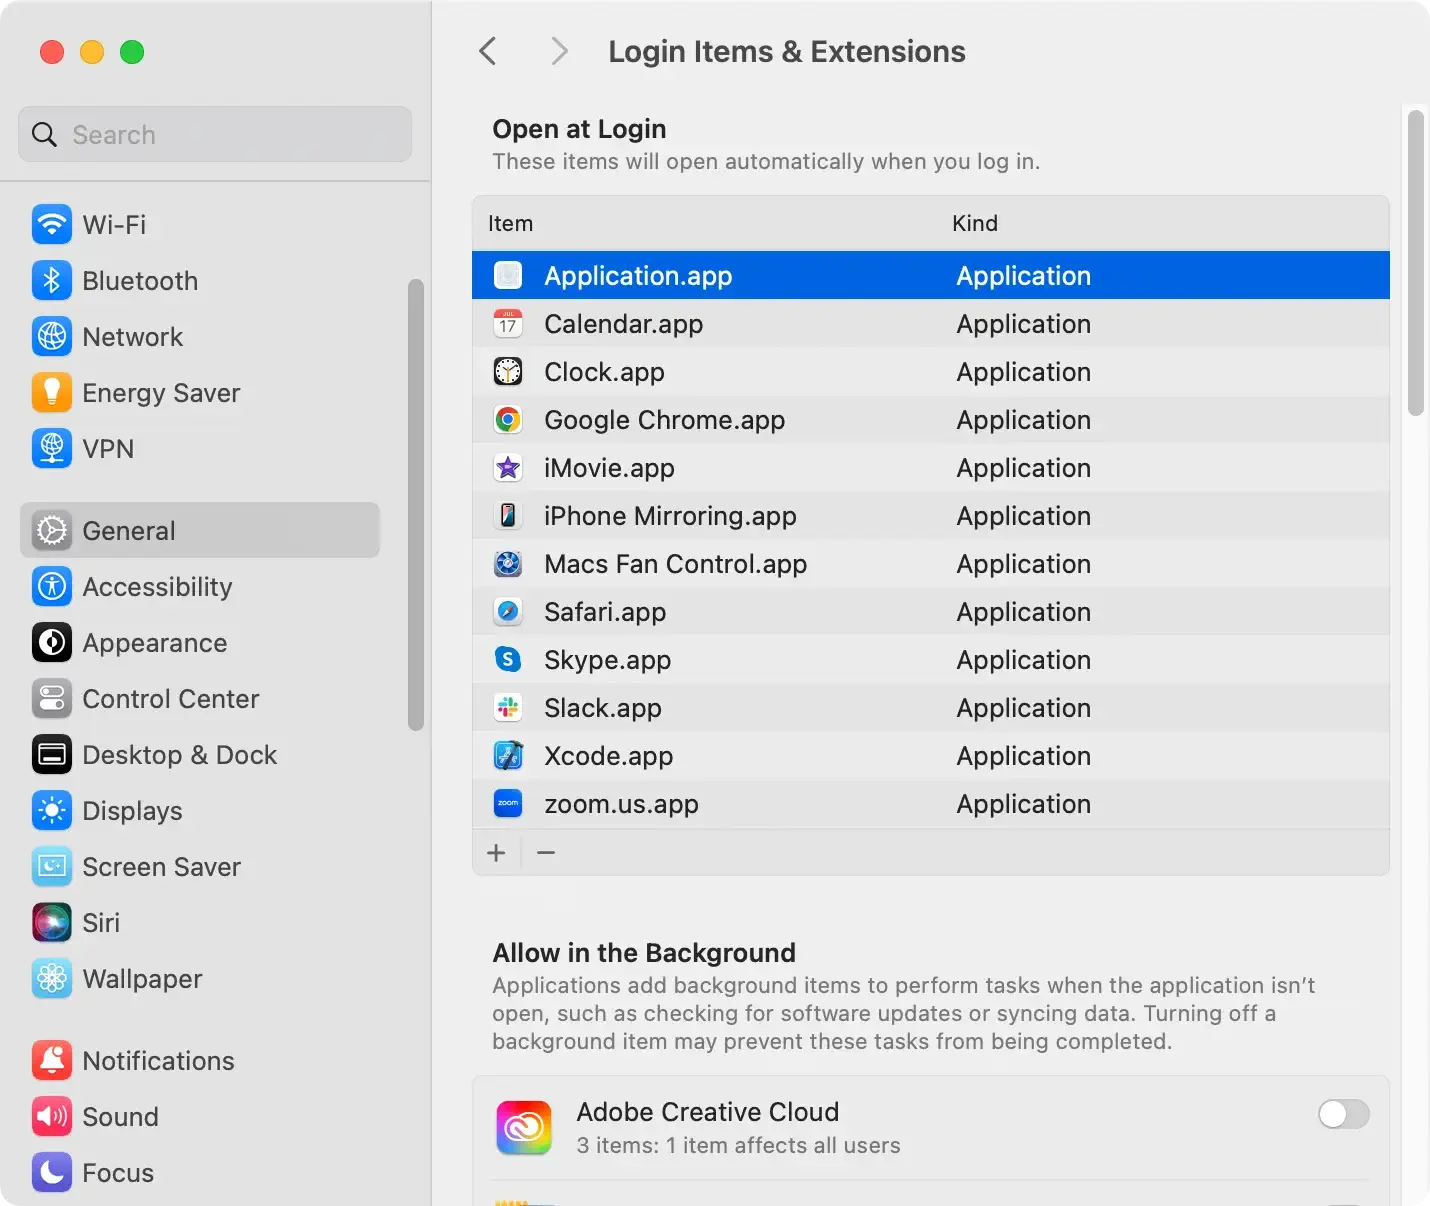Screen dimensions: 1430x1206
Task: Click the Xcode icon in login items
Action: click(508, 755)
